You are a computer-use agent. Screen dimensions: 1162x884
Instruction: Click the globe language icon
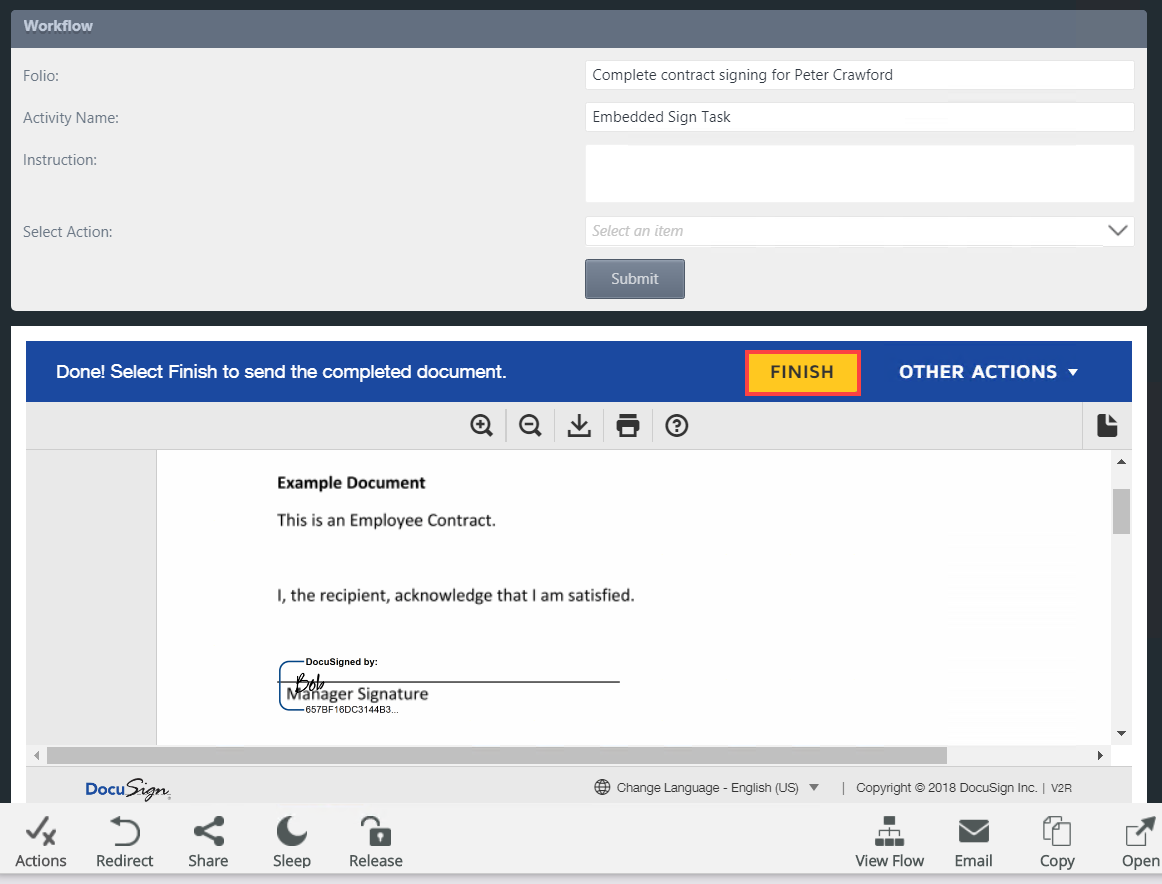coord(602,787)
